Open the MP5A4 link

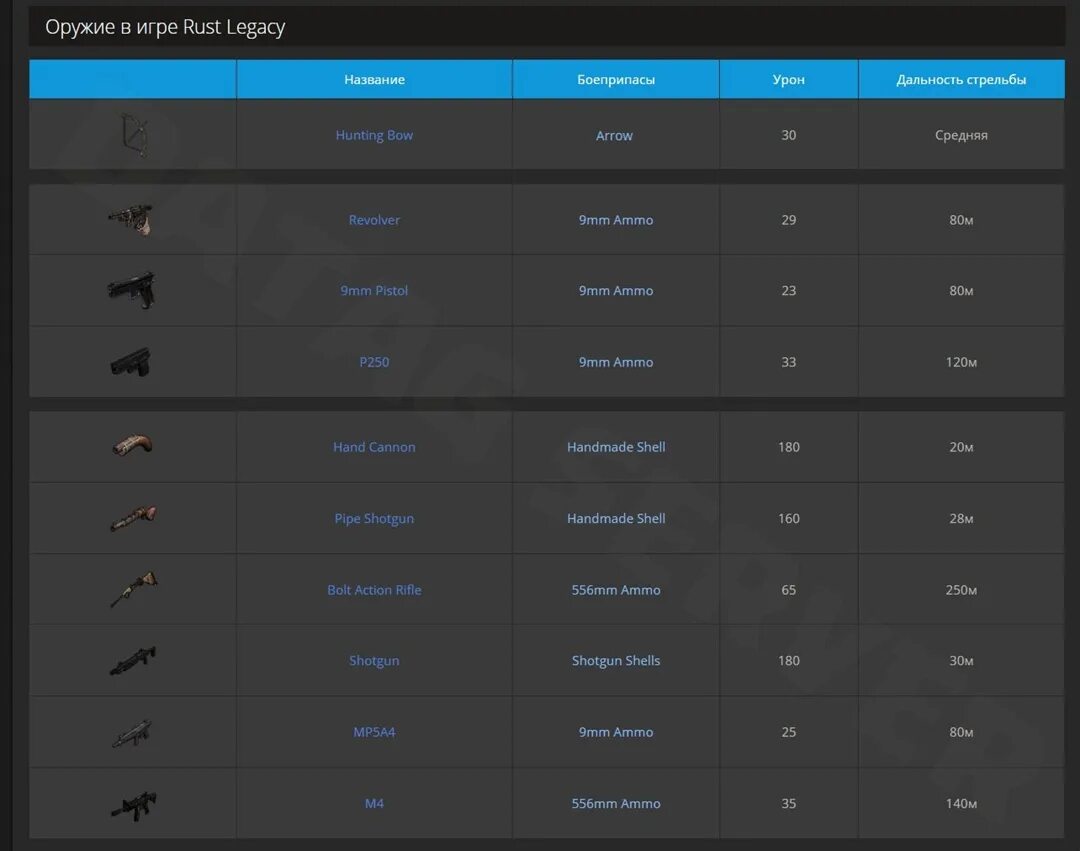(374, 732)
